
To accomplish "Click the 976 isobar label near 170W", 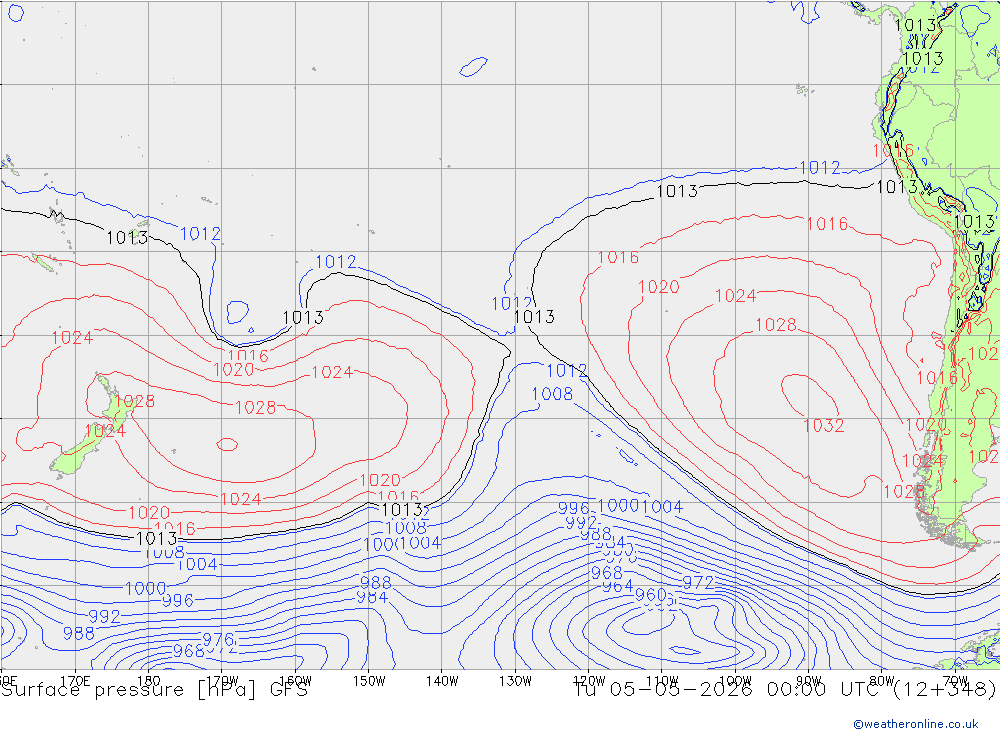I will pos(218,639).
